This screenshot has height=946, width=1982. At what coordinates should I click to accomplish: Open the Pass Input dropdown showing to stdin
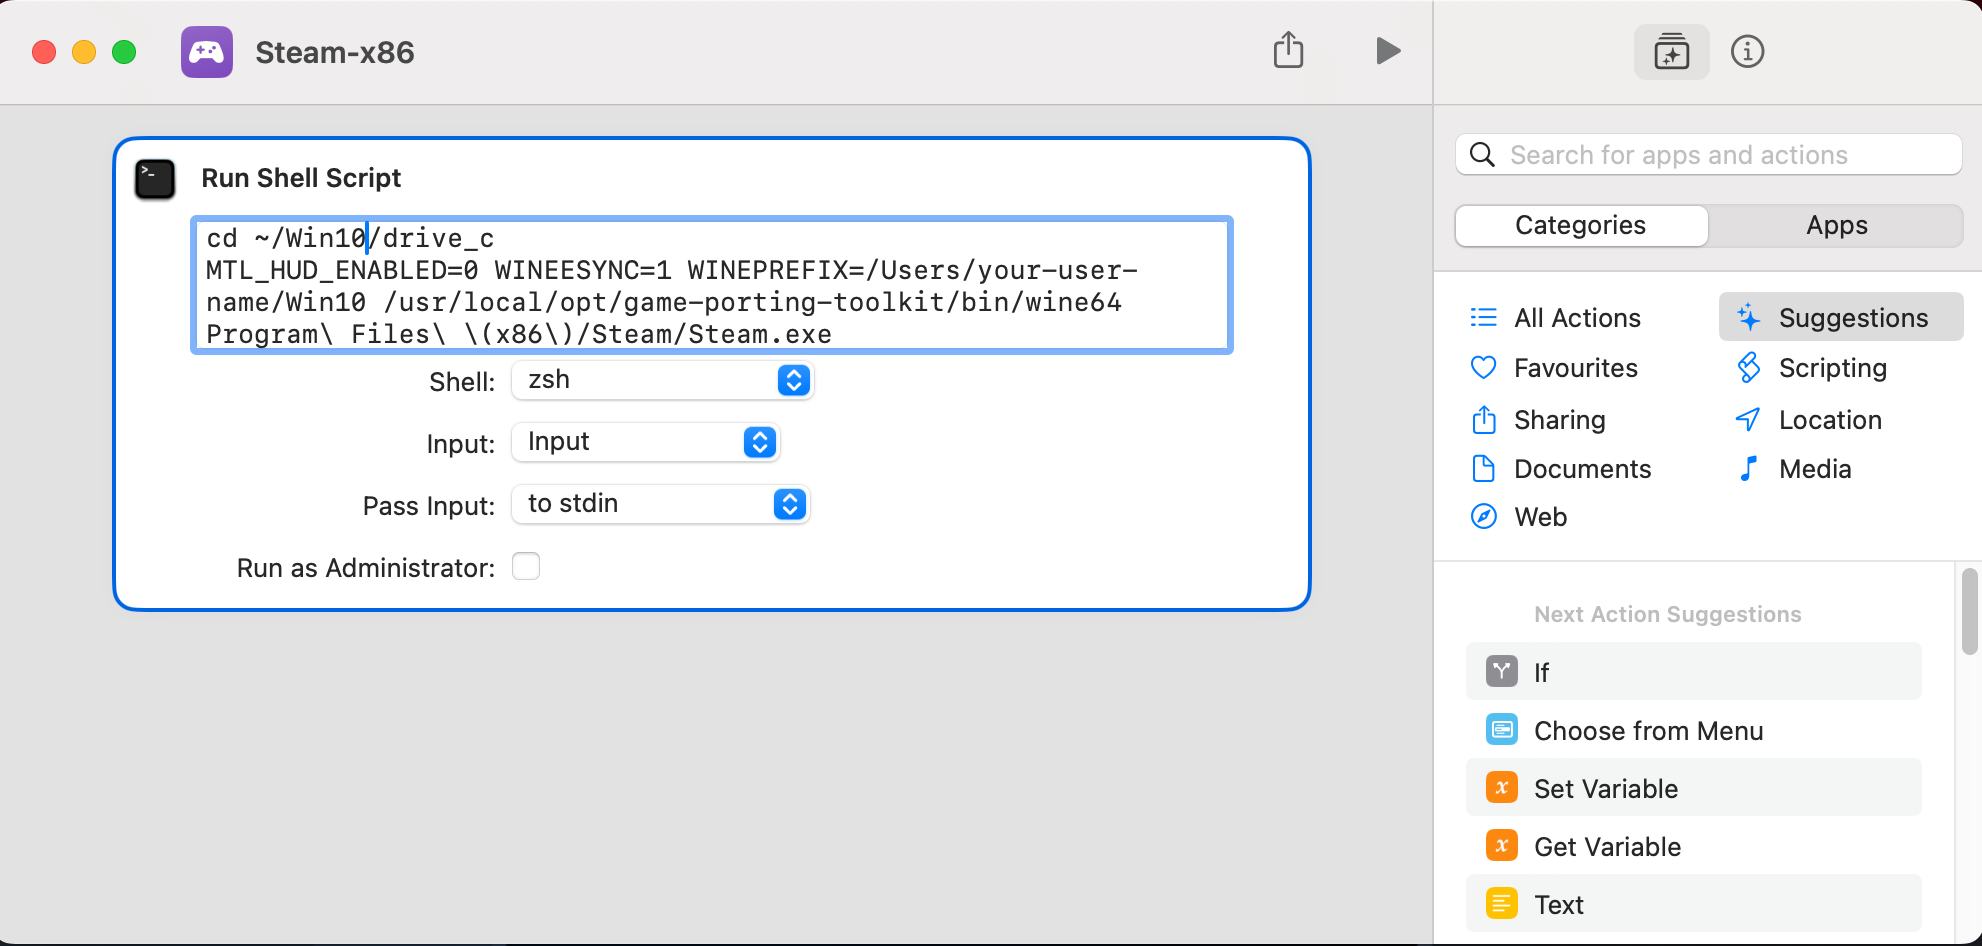661,504
